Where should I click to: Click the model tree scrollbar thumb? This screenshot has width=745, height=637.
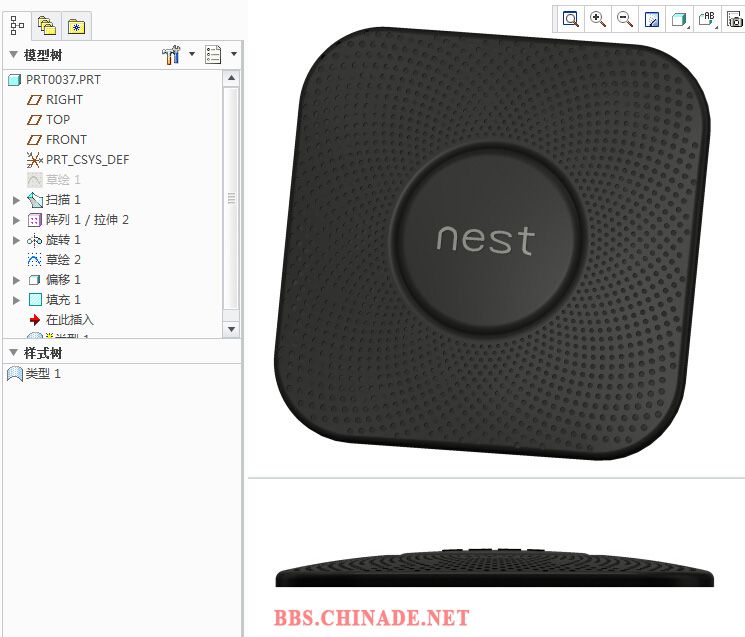pyautogui.click(x=231, y=198)
